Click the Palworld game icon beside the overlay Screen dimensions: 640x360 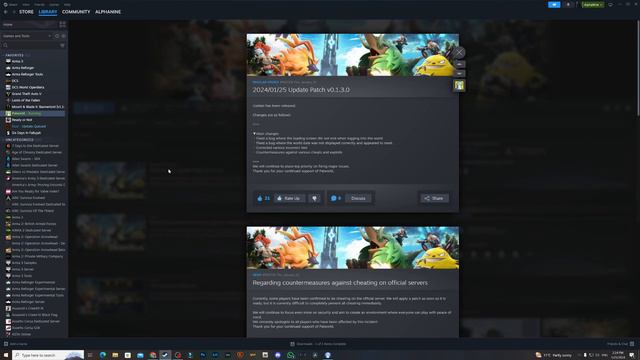[459, 86]
